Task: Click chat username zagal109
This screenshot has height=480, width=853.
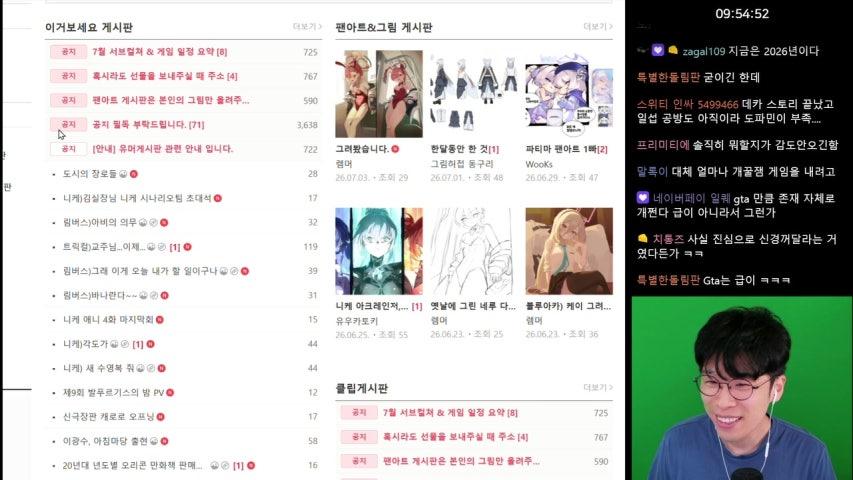Action: coord(703,51)
